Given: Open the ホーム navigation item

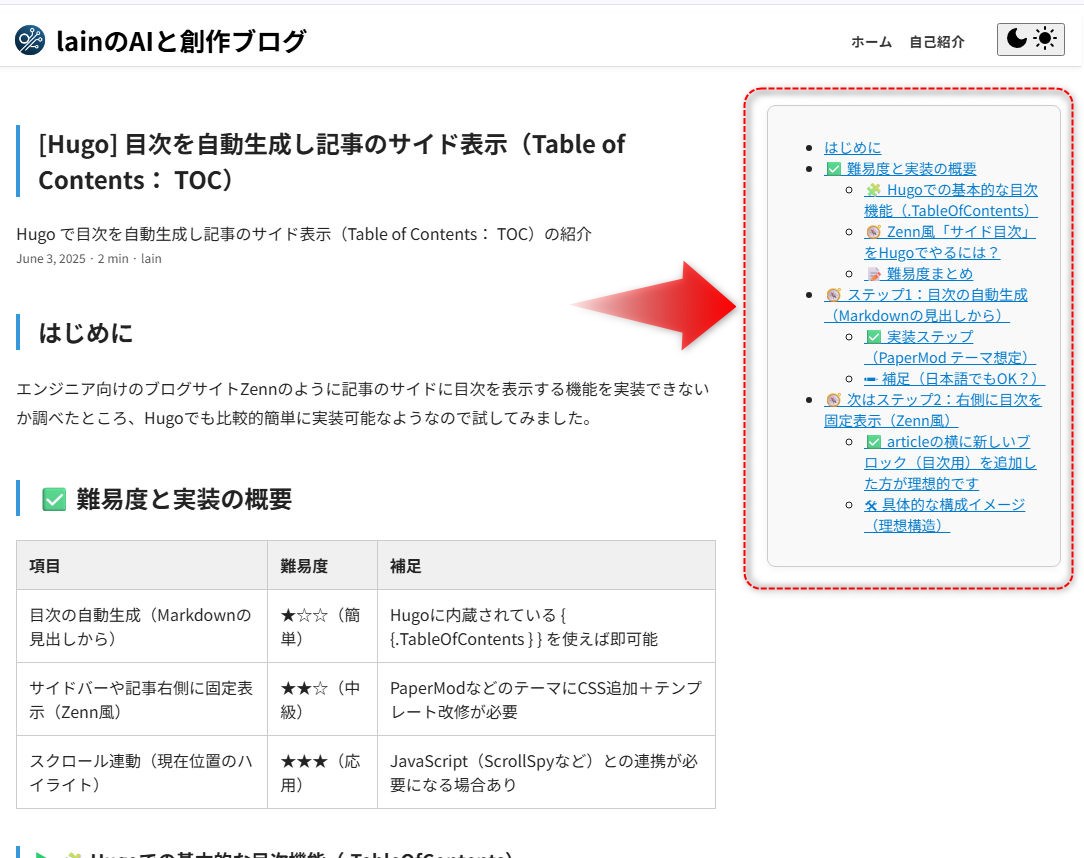Looking at the screenshot, I should click(871, 41).
